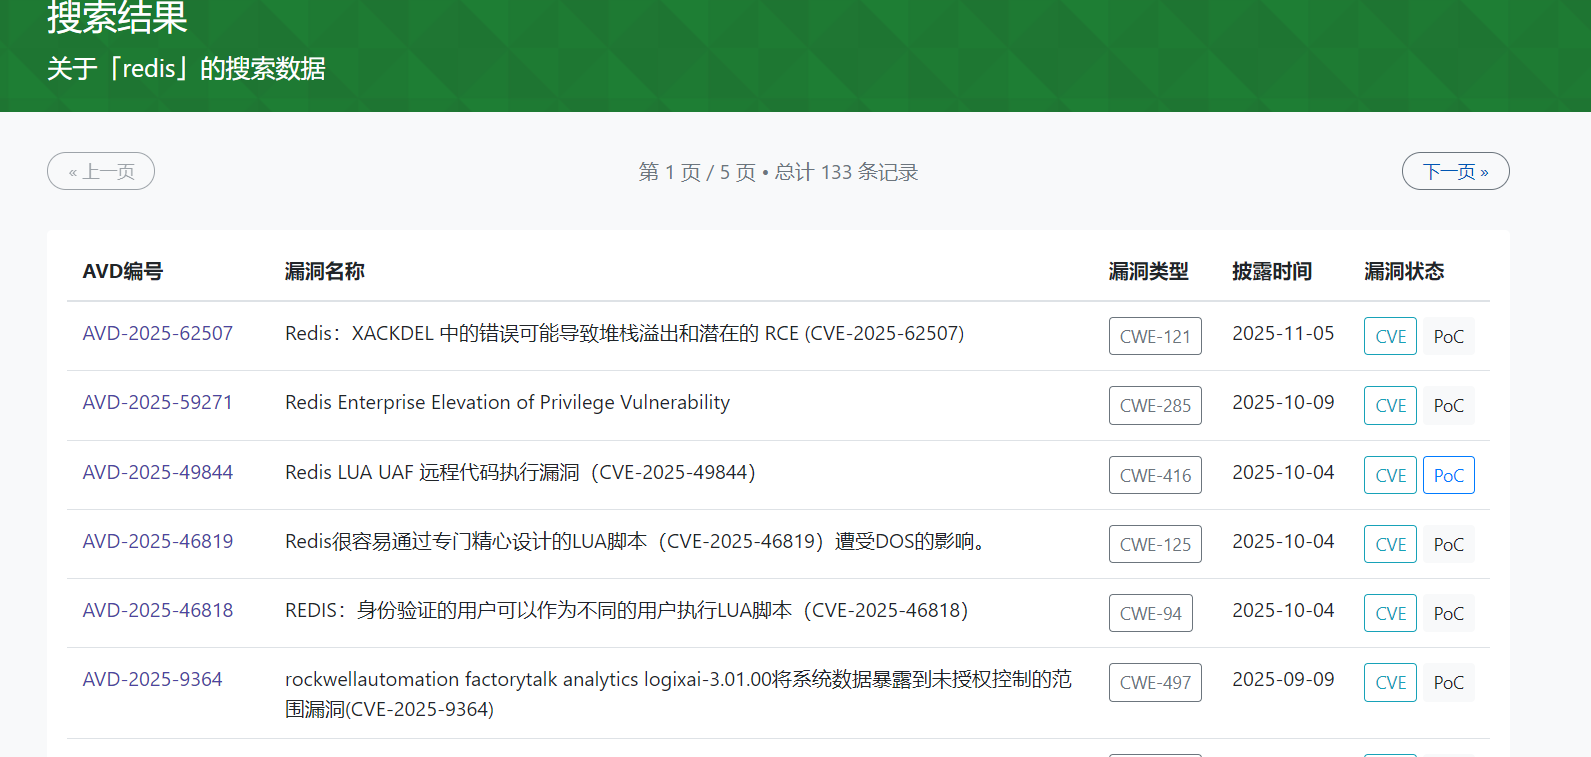Viewport: 1591px width, 757px height.
Task: Click the 漏洞名称 column header
Action: 324,271
